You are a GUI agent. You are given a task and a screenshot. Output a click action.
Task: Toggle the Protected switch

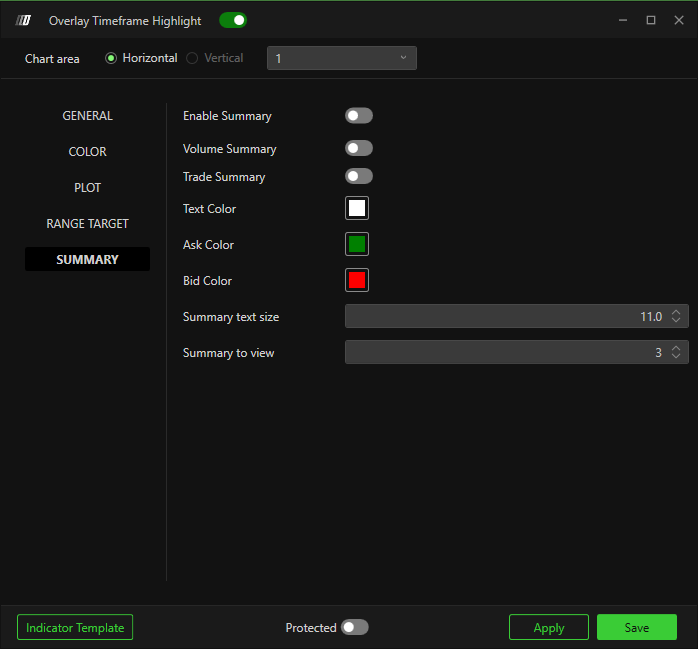pos(354,627)
